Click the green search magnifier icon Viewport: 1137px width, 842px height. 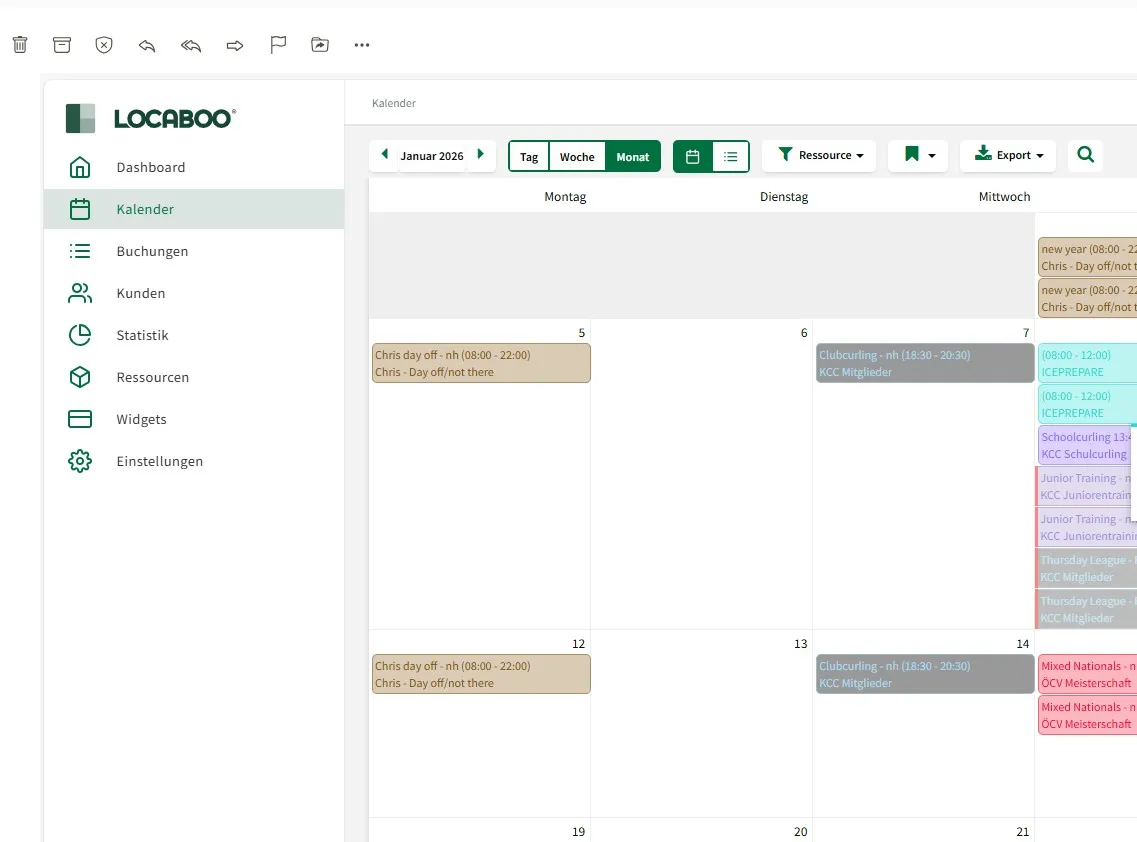(x=1086, y=155)
